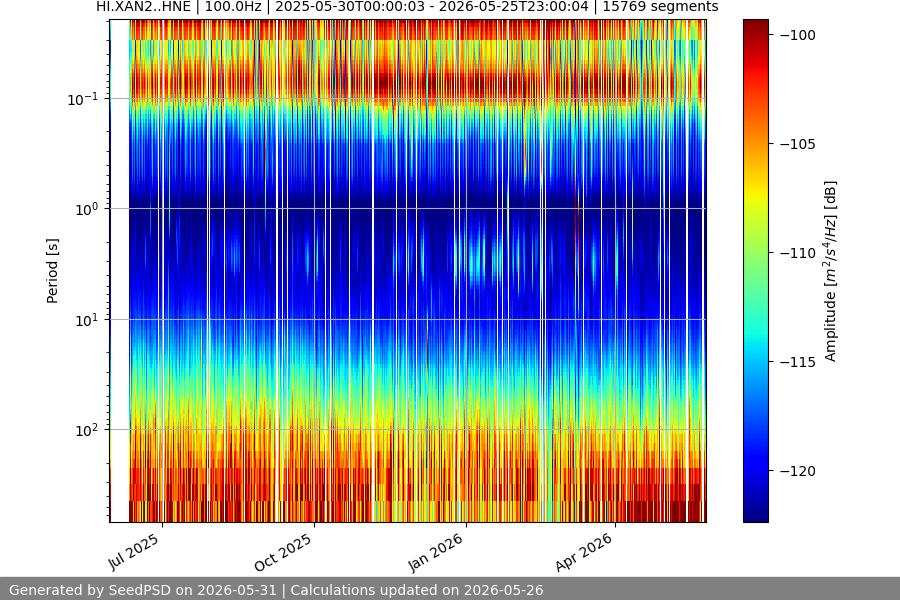Click the plot title starting HI.XAN2..HNE
The image size is (900, 600).
tap(407, 6)
